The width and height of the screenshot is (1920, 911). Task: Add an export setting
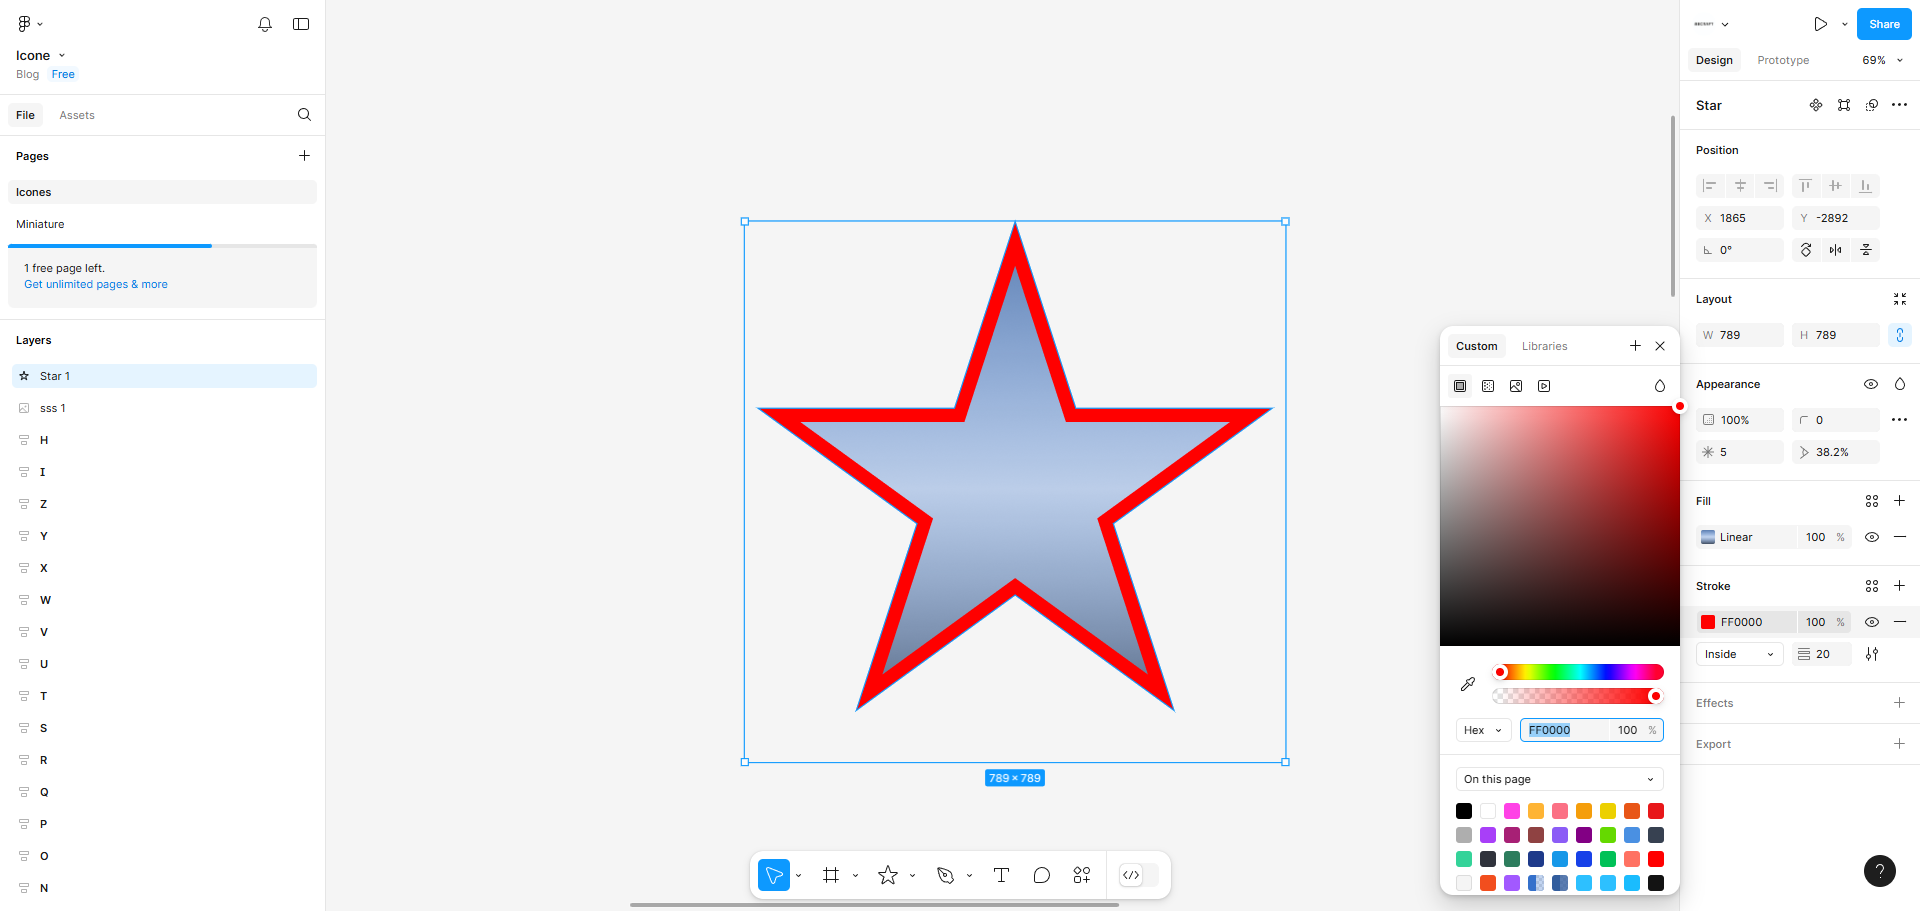click(x=1900, y=744)
